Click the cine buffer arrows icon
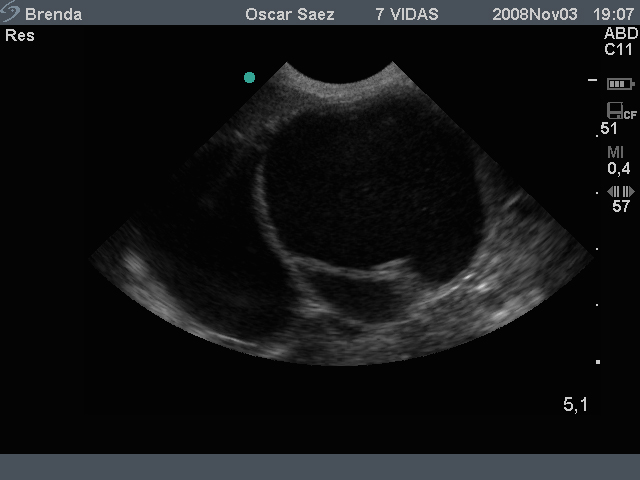Screen dimensions: 640x480 (620, 191)
